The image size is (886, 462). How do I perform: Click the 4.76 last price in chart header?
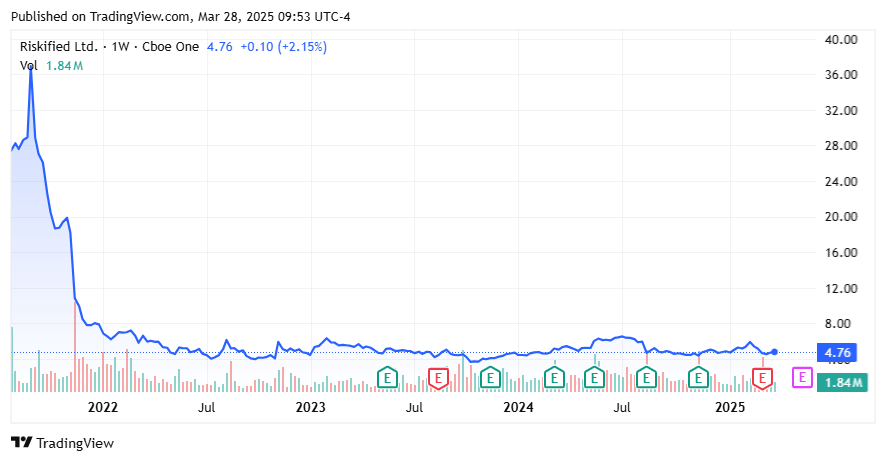[x=220, y=47]
